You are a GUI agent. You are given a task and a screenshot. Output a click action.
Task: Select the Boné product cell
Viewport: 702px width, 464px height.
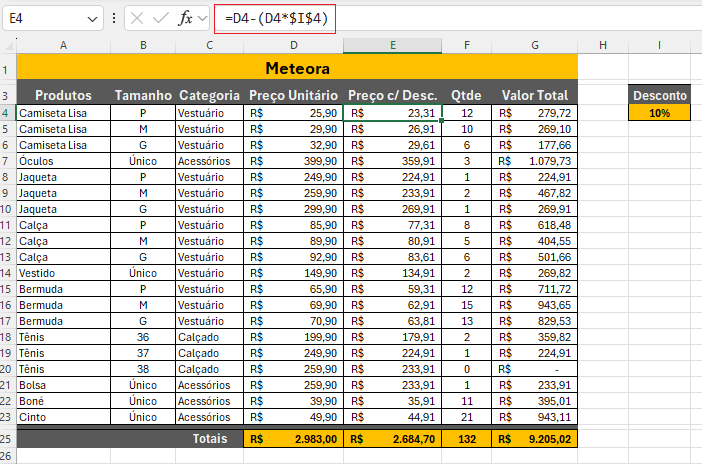(63, 401)
